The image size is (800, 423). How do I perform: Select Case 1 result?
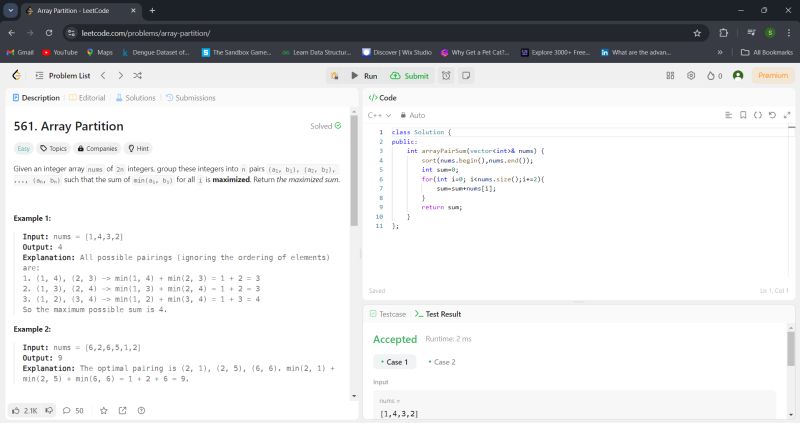tap(394, 362)
